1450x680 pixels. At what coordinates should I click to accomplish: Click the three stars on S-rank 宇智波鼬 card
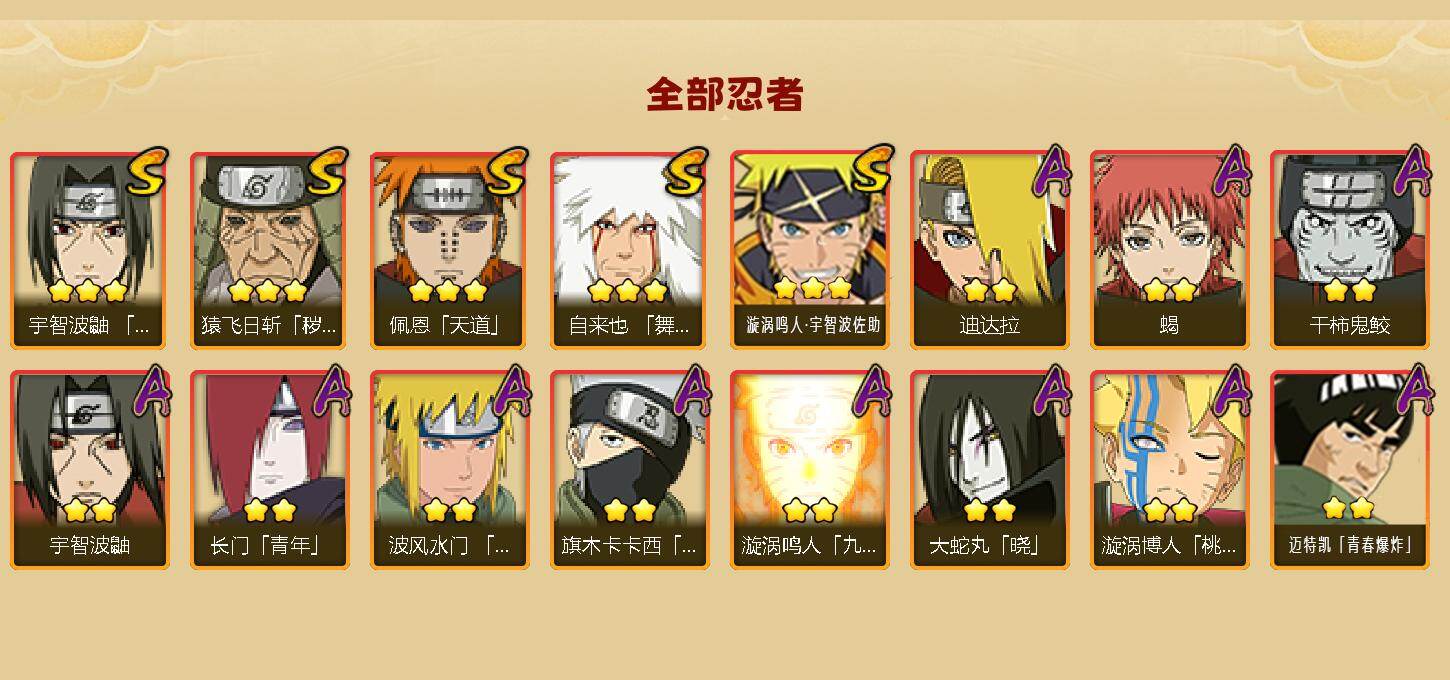point(88,291)
